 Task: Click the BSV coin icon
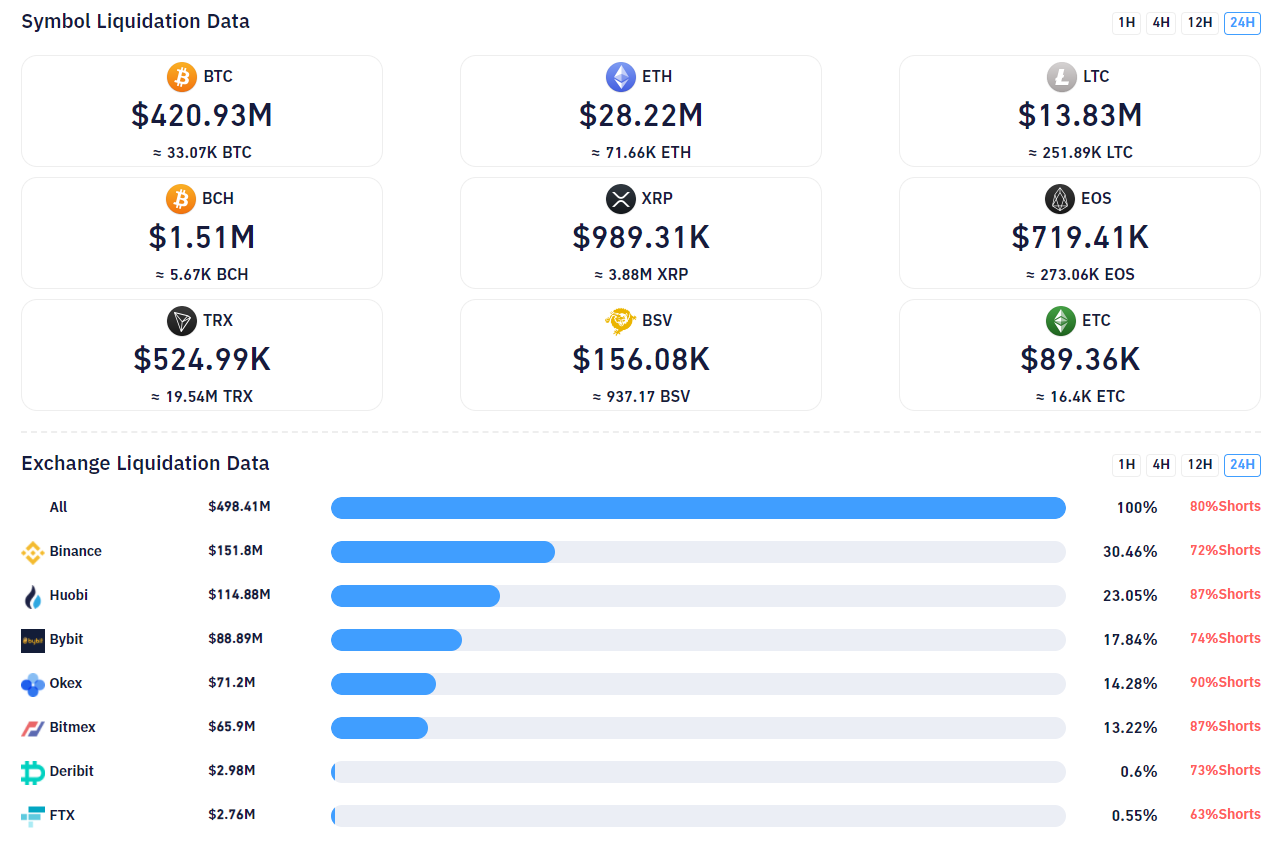point(621,321)
